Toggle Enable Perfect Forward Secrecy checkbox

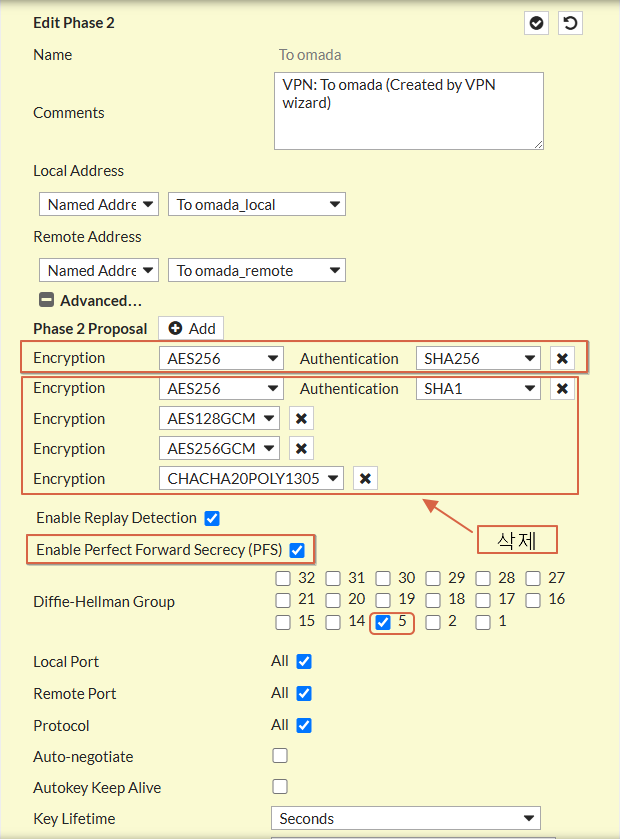[297, 550]
